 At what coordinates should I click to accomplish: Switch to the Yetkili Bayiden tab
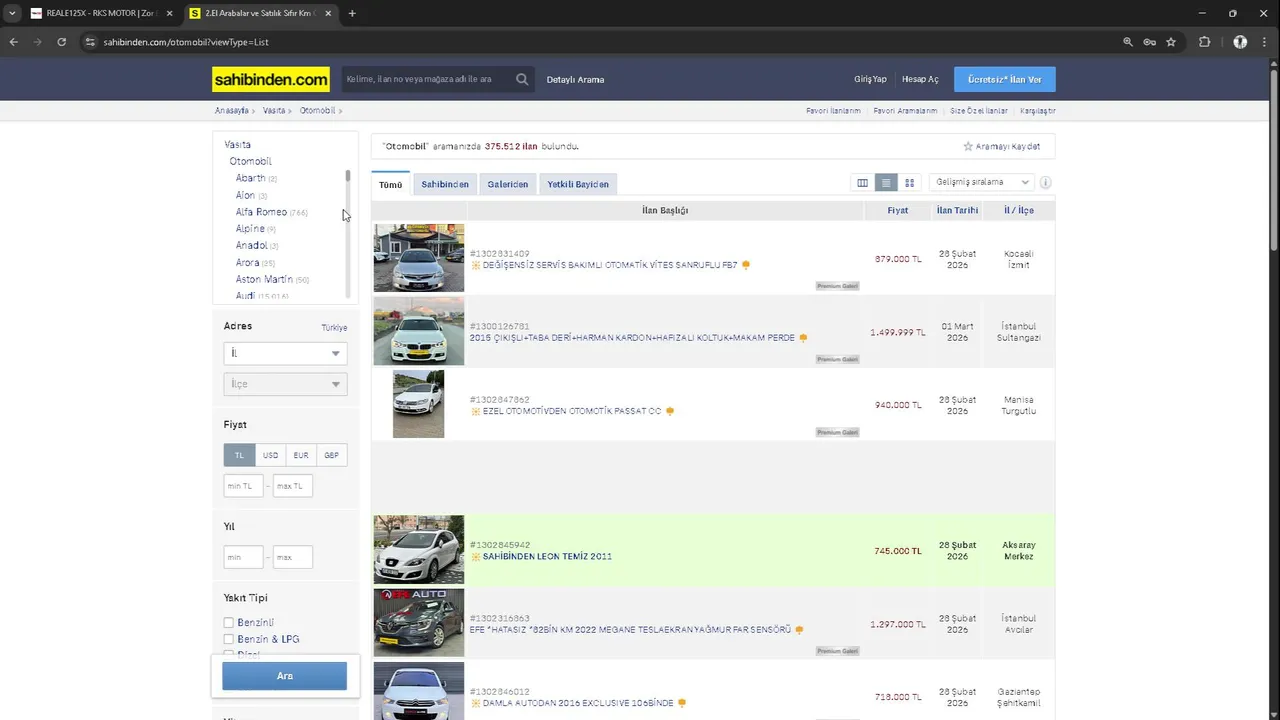pos(578,184)
